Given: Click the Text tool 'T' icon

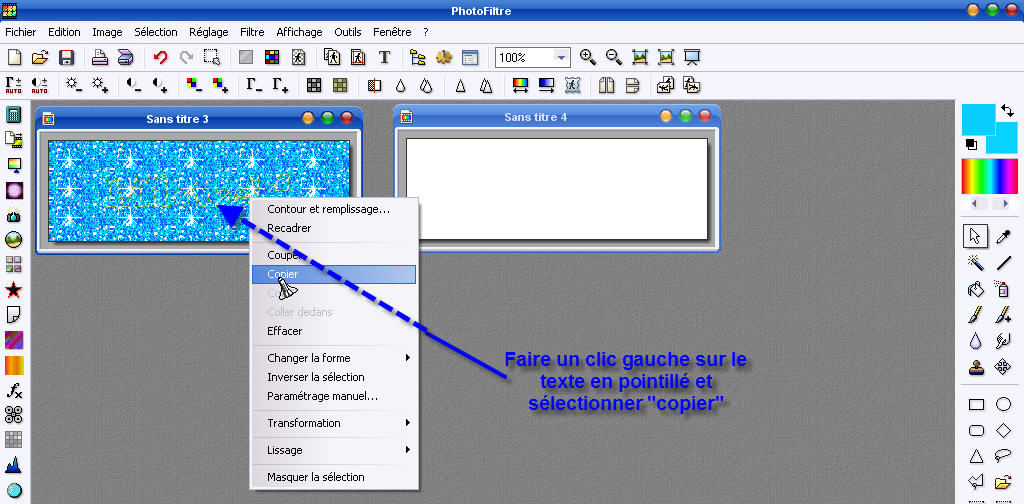Looking at the screenshot, I should [x=384, y=57].
